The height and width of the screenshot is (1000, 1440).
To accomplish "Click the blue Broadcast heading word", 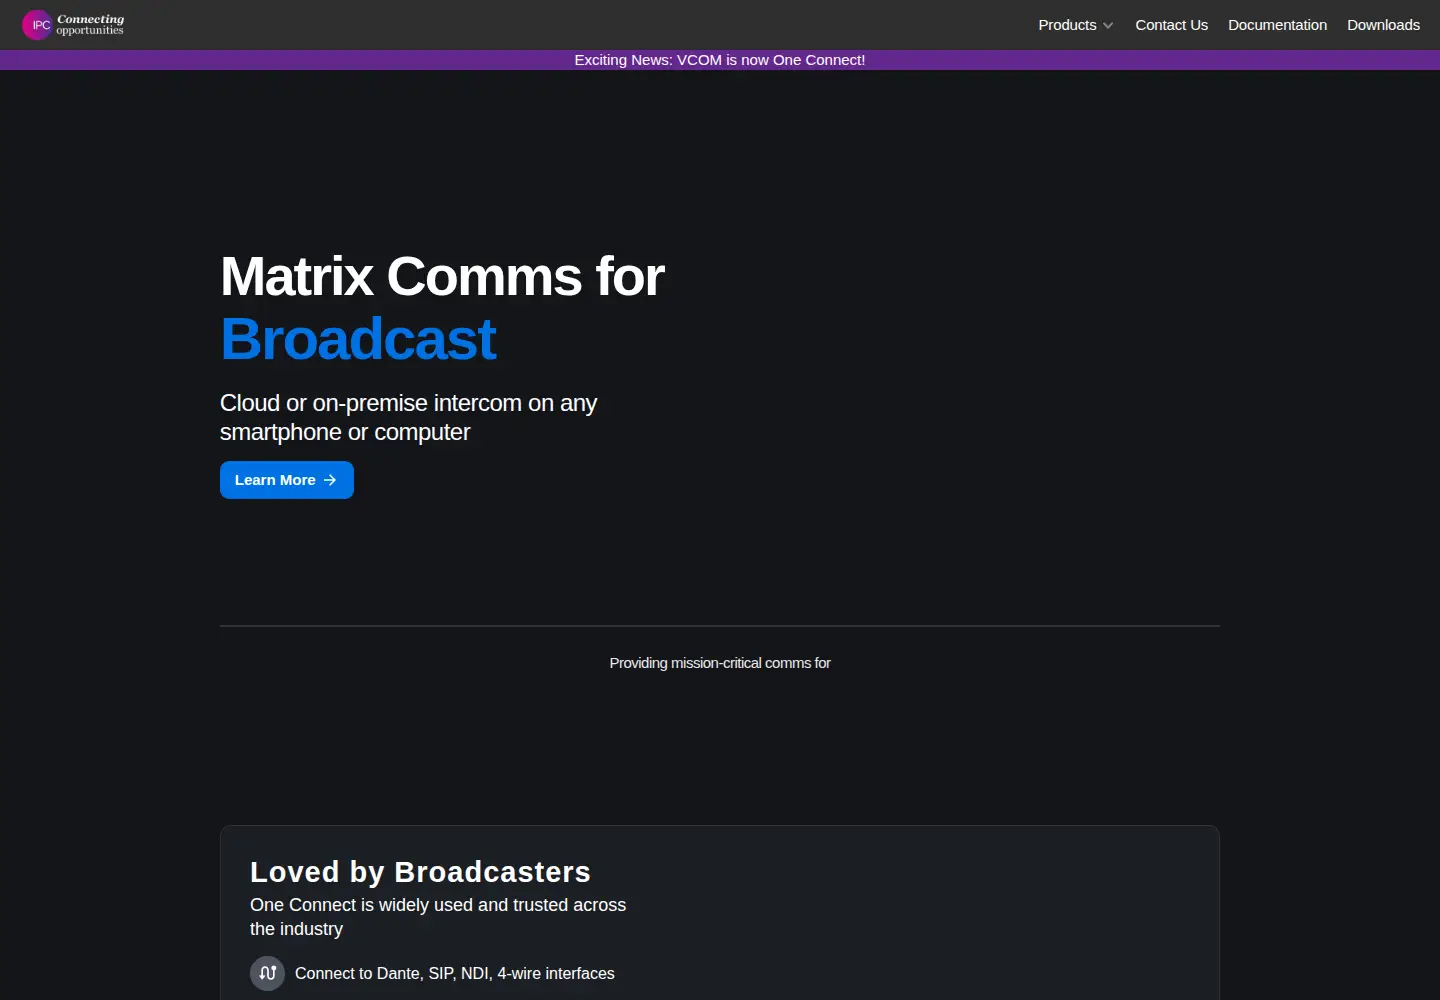I will pyautogui.click(x=358, y=339).
